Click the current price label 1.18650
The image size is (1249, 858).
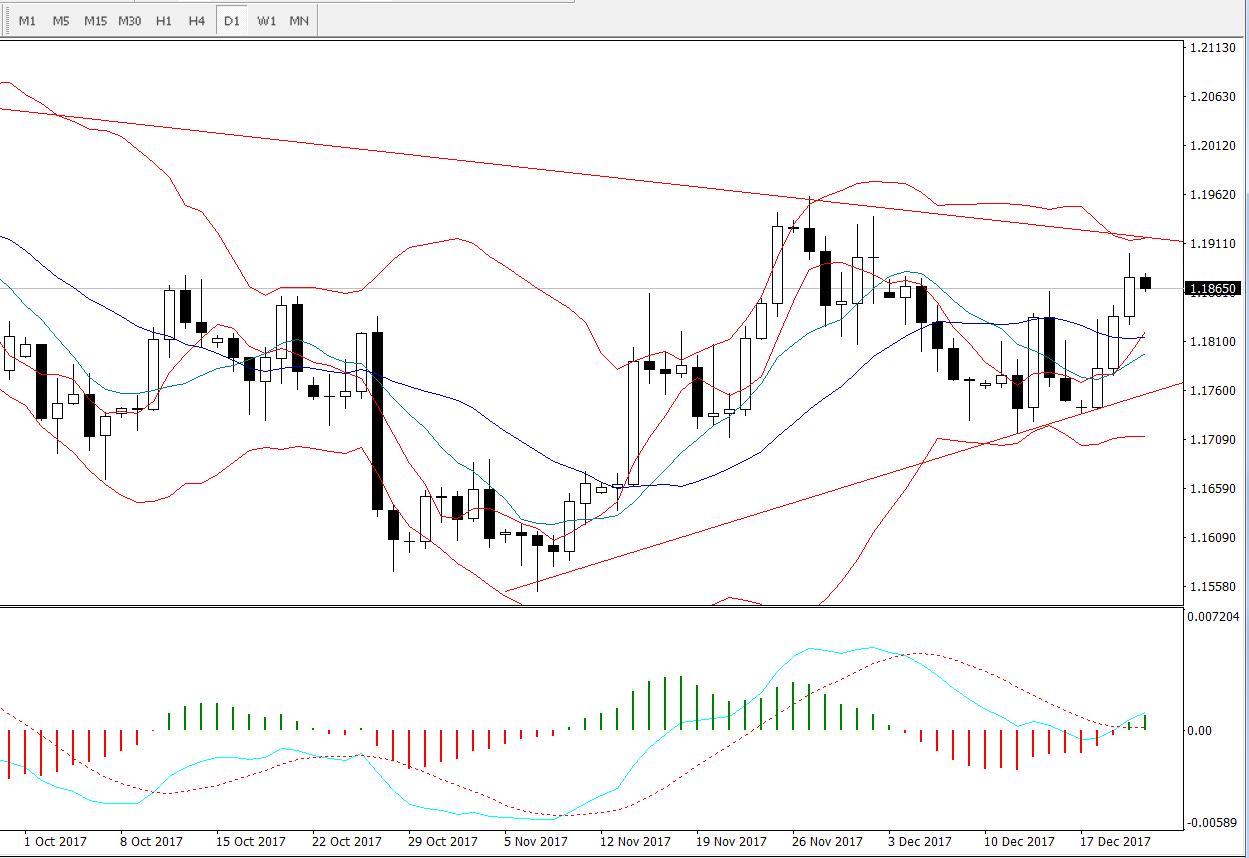tap(1214, 289)
